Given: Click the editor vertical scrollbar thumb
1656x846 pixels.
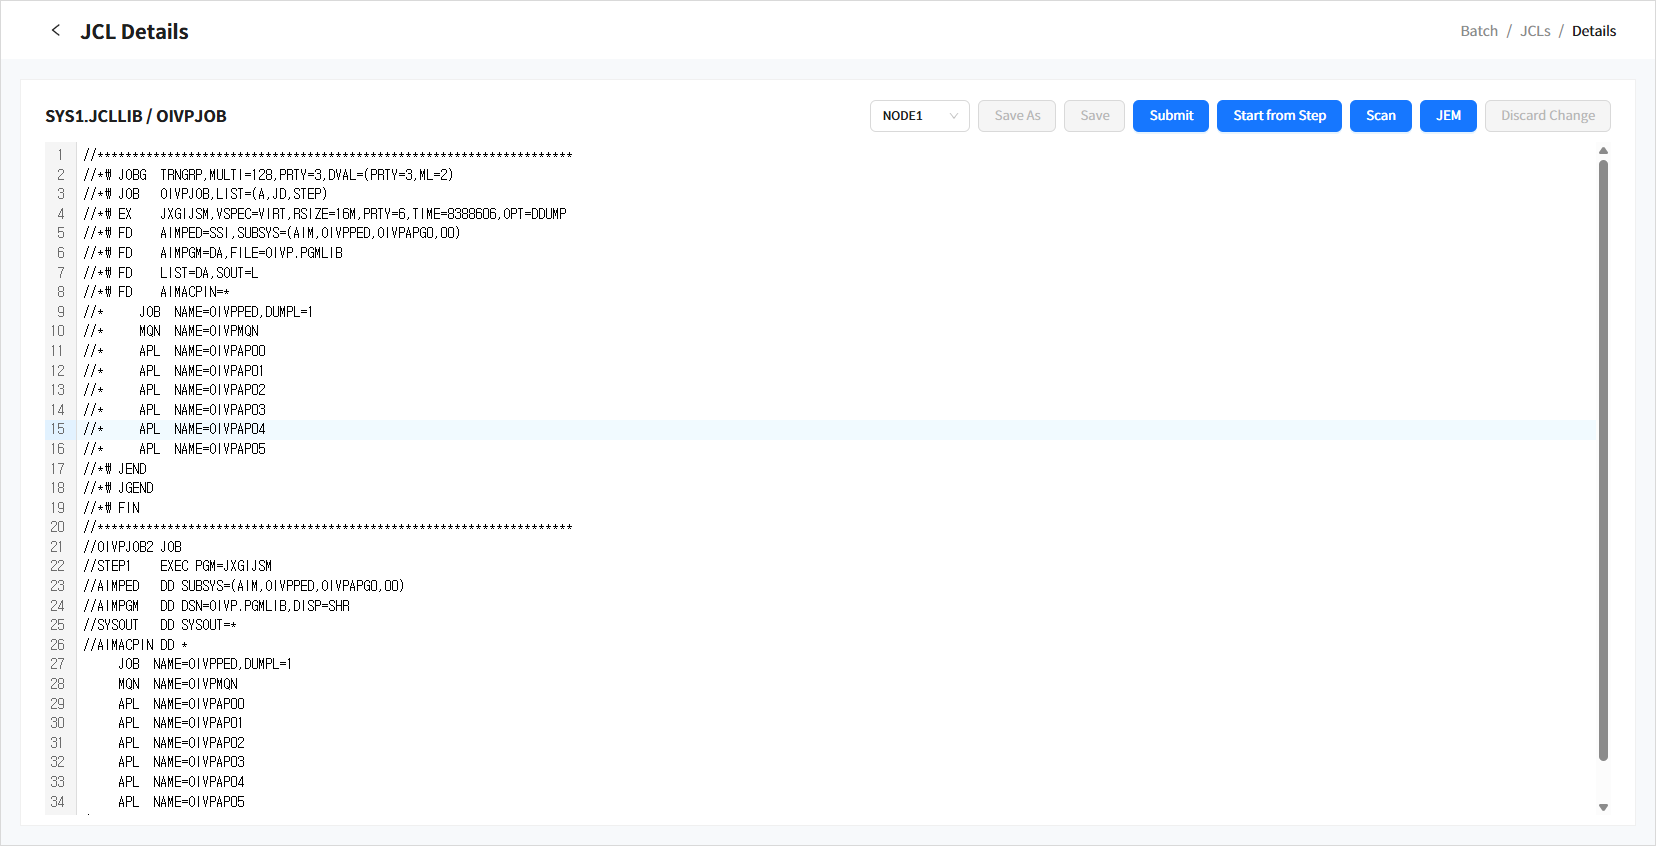Looking at the screenshot, I should (1603, 460).
